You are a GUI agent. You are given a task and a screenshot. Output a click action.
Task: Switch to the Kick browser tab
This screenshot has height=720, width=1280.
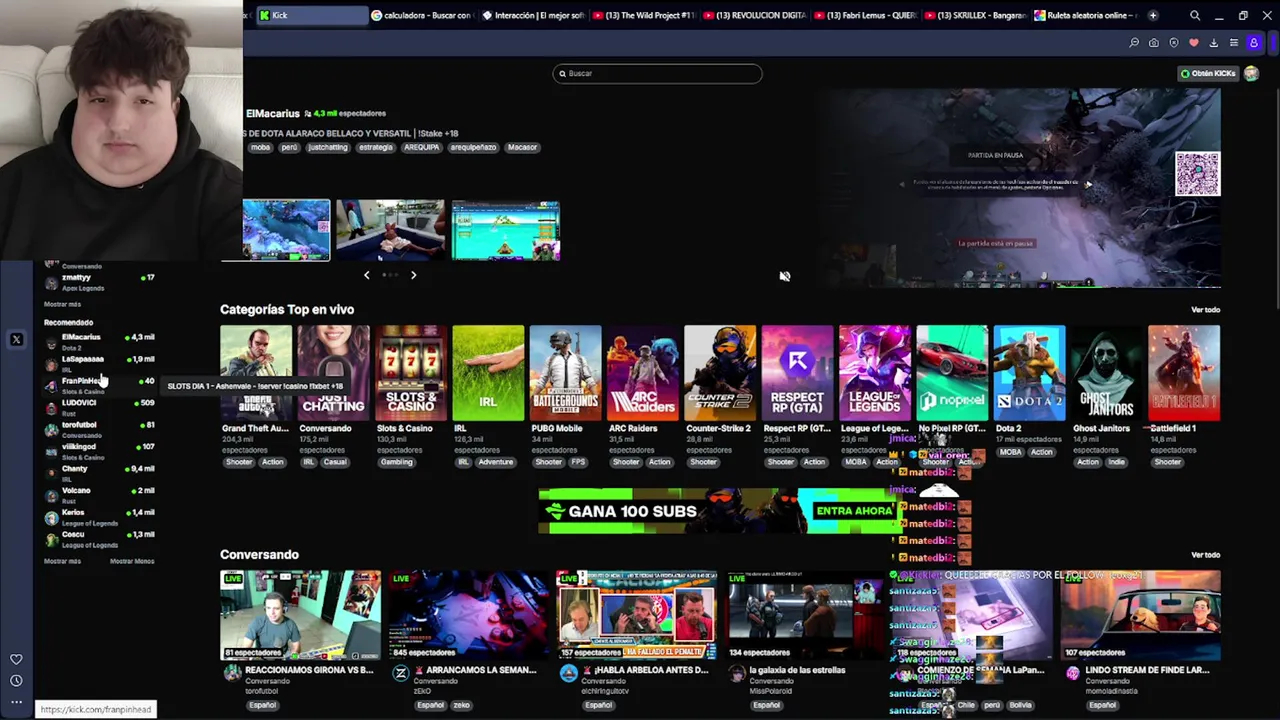coord(310,15)
